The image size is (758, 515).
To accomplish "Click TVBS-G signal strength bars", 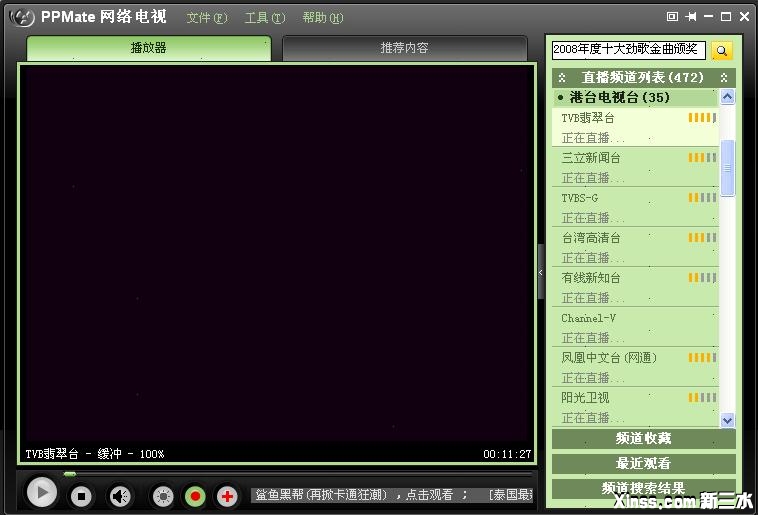I will coord(702,197).
